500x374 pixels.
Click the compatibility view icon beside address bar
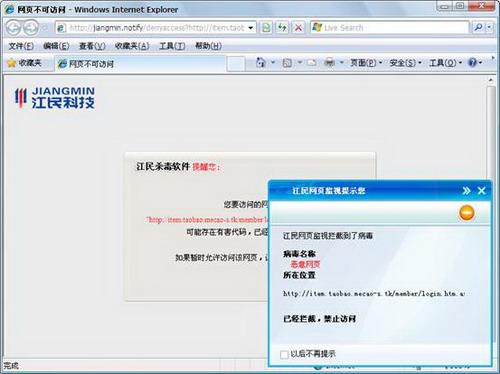(266, 28)
